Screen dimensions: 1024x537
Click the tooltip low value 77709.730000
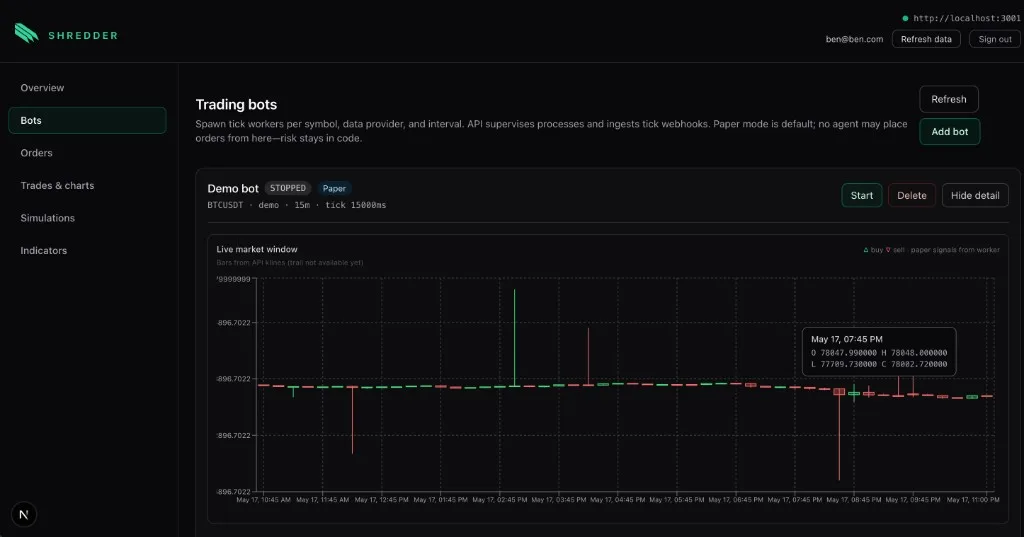tap(848, 364)
